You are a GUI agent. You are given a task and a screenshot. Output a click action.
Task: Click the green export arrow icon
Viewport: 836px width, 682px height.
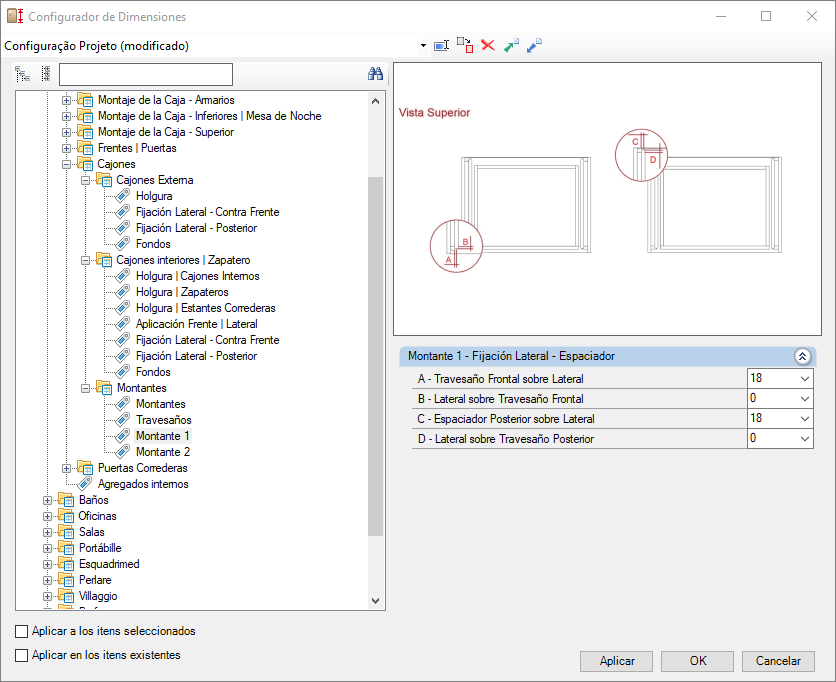[x=511, y=46]
